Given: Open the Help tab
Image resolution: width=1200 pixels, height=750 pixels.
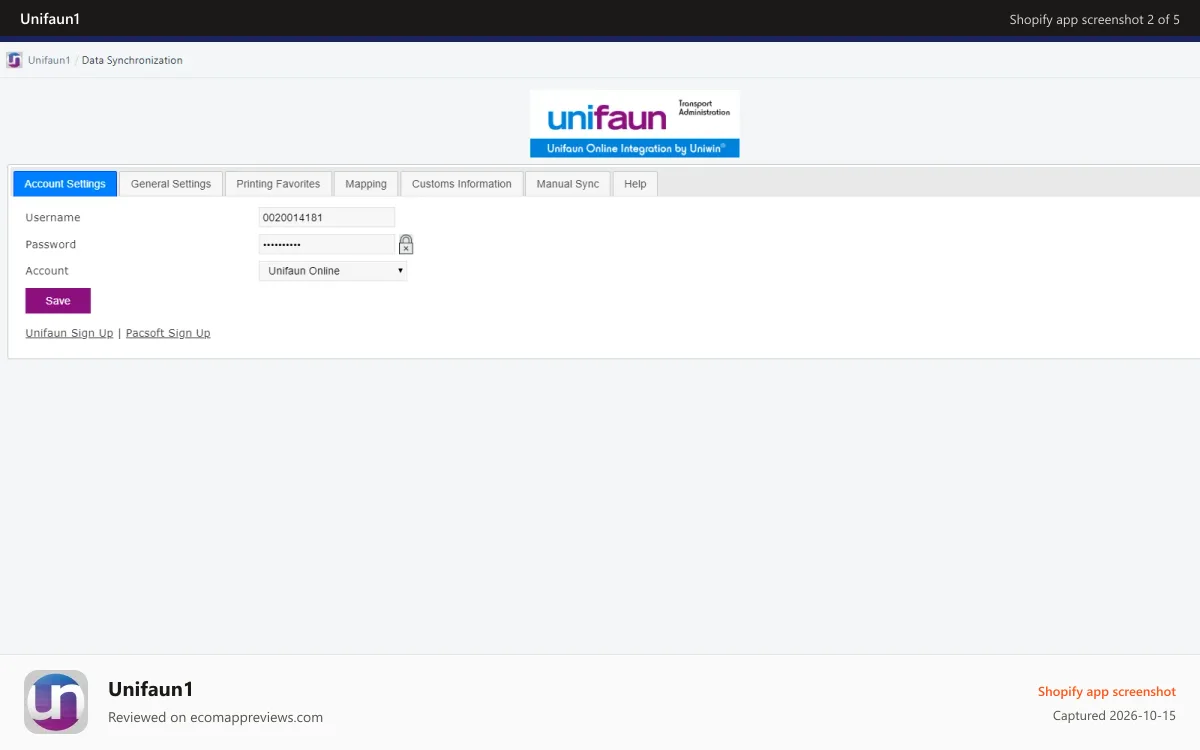Looking at the screenshot, I should pos(635,184).
